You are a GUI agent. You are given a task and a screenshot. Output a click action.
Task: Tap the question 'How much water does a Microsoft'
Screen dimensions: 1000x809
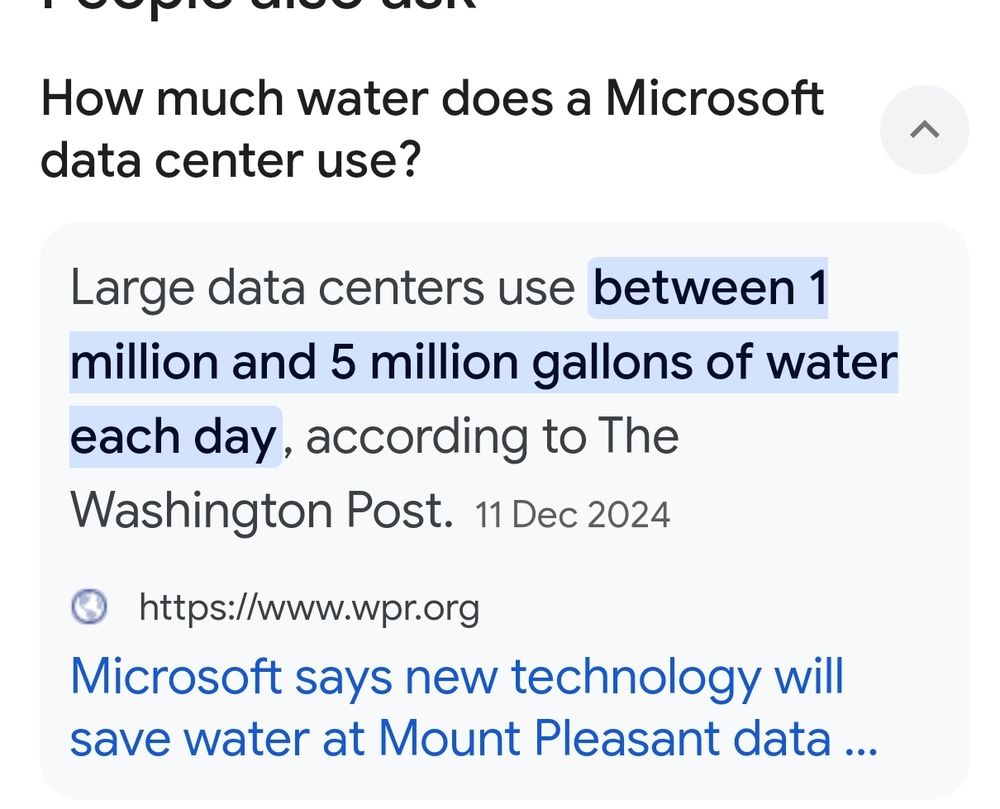click(431, 99)
